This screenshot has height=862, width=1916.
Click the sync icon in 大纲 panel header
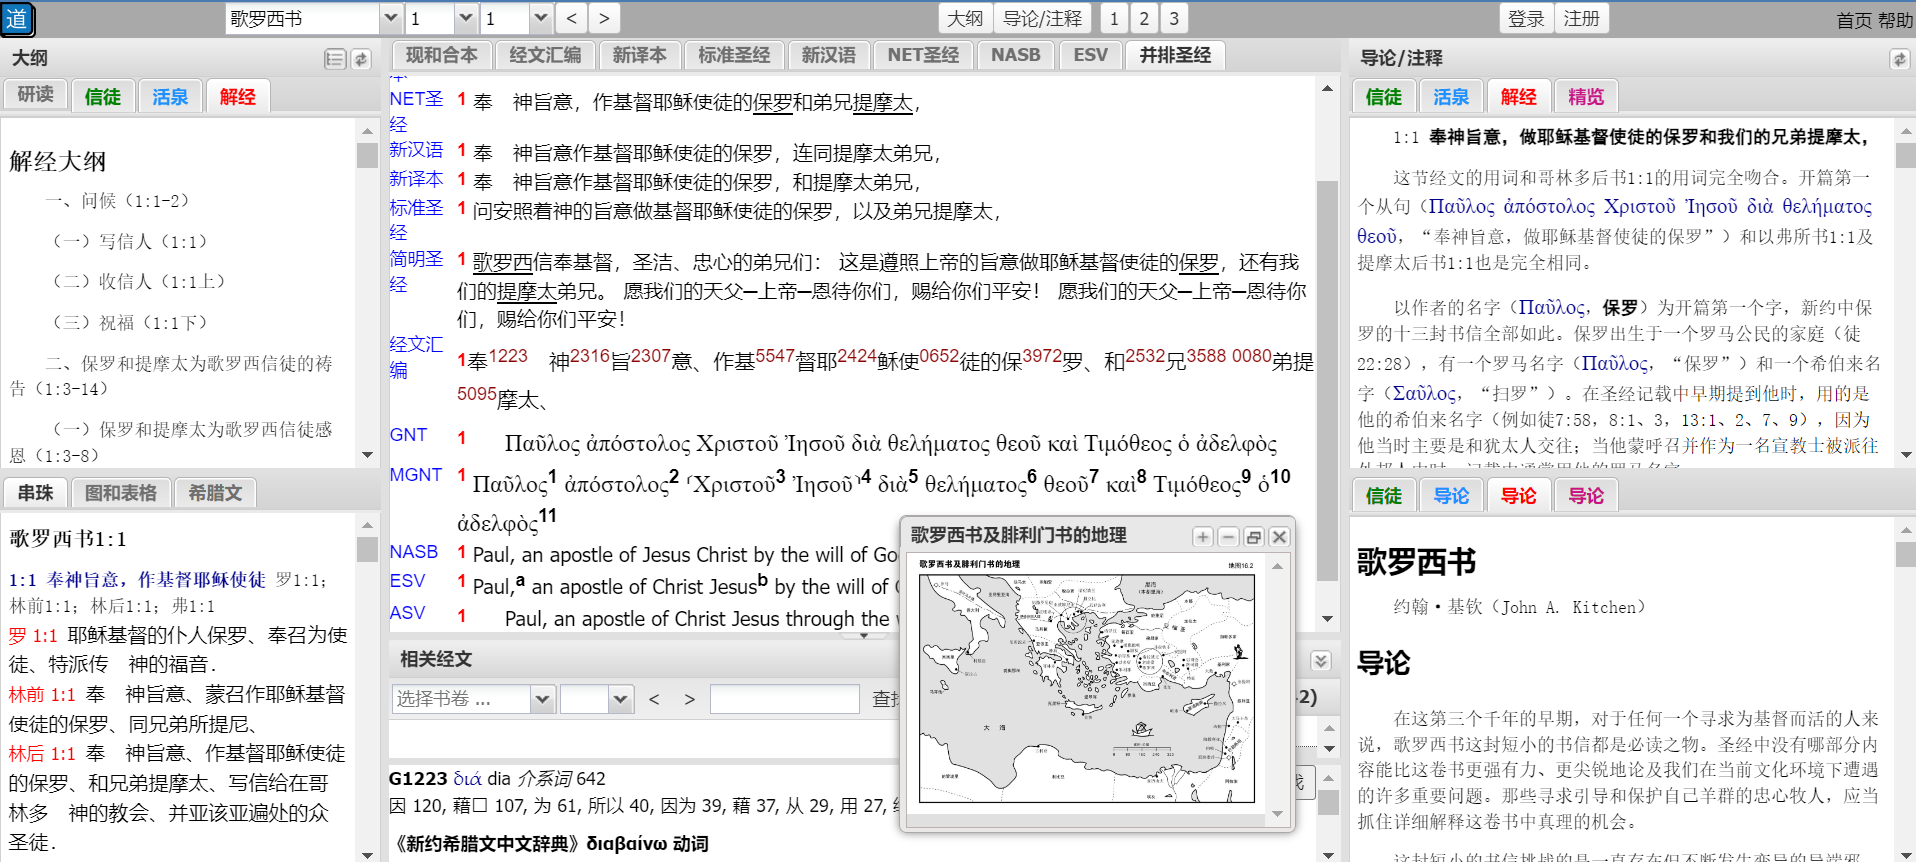[361, 59]
